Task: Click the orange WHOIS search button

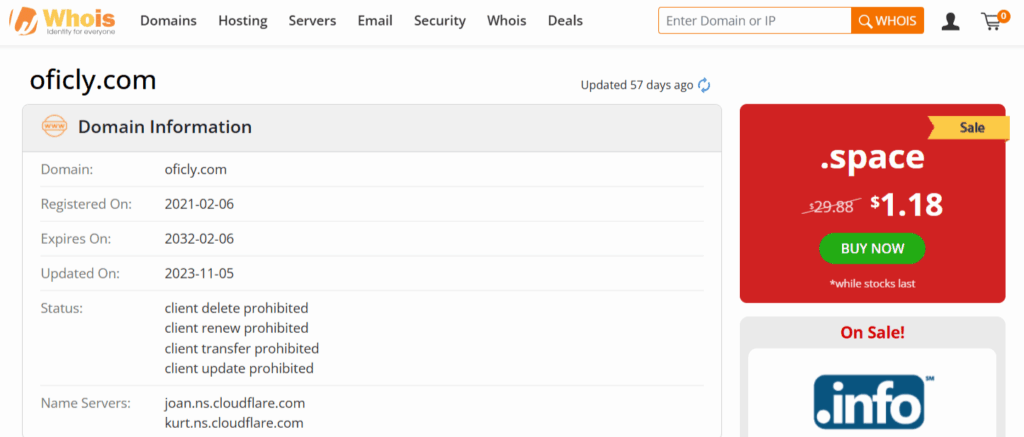Action: click(x=888, y=21)
